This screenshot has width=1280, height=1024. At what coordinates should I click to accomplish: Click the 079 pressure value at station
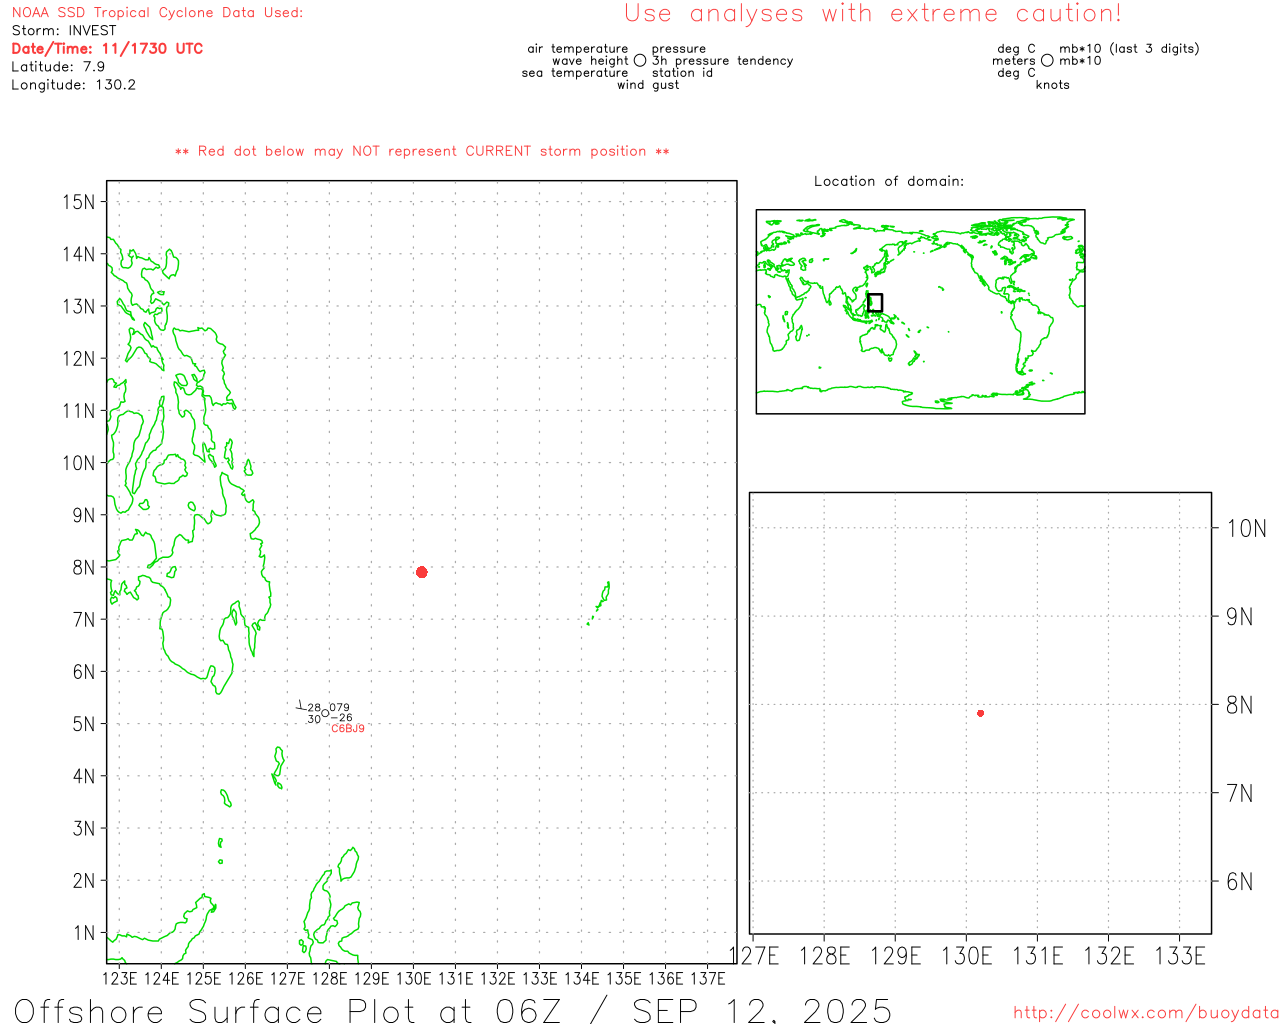click(340, 708)
